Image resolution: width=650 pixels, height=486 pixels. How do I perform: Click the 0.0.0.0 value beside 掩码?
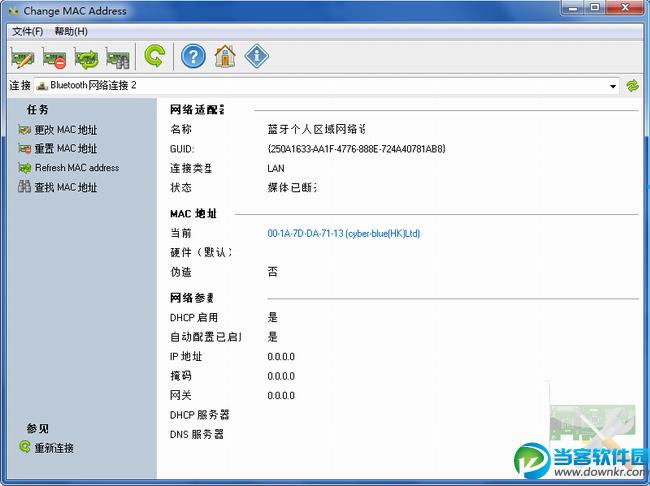(x=281, y=376)
